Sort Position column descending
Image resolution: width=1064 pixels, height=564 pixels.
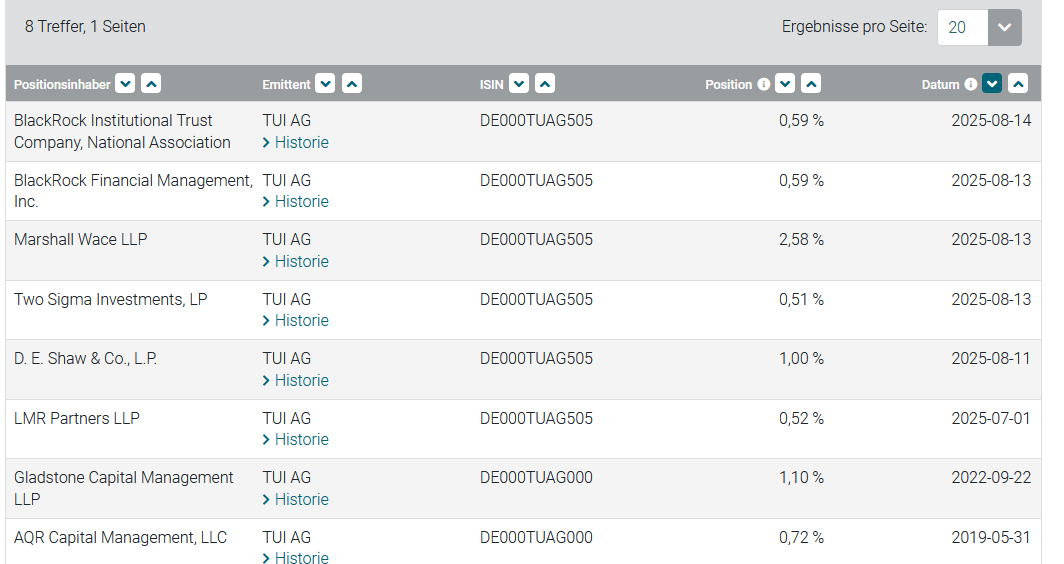coord(786,84)
